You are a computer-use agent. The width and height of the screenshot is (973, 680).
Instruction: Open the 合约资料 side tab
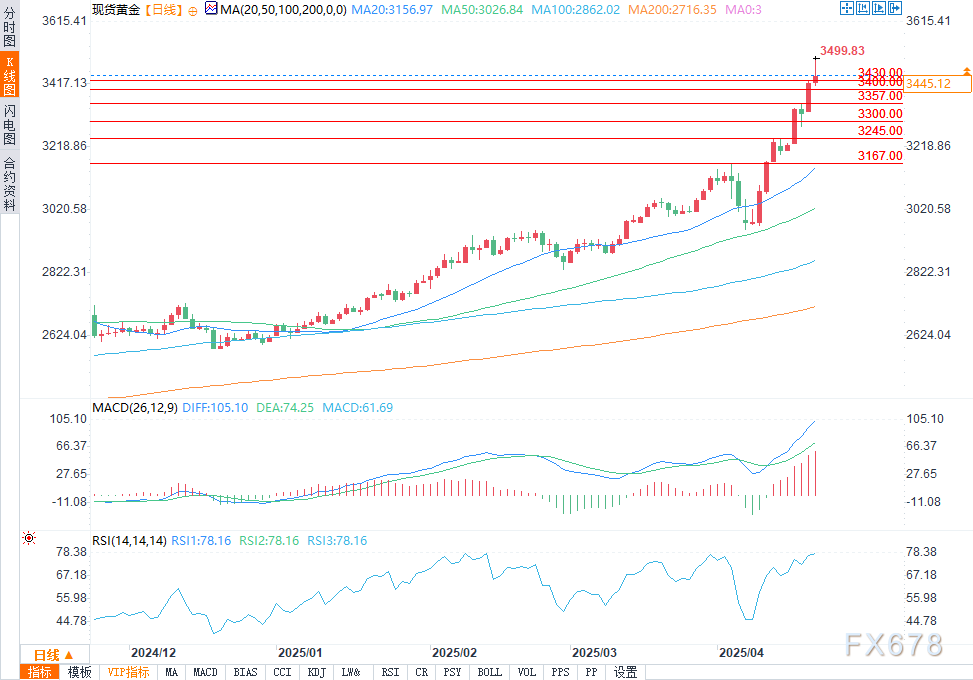coord(9,183)
